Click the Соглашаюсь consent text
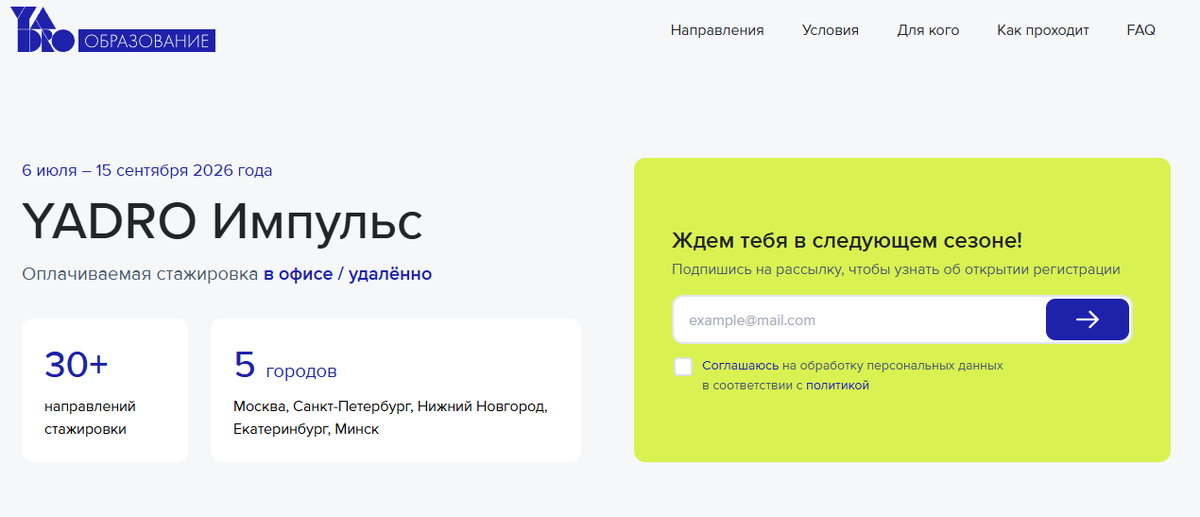The image size is (1200, 517). pyautogui.click(x=740, y=365)
